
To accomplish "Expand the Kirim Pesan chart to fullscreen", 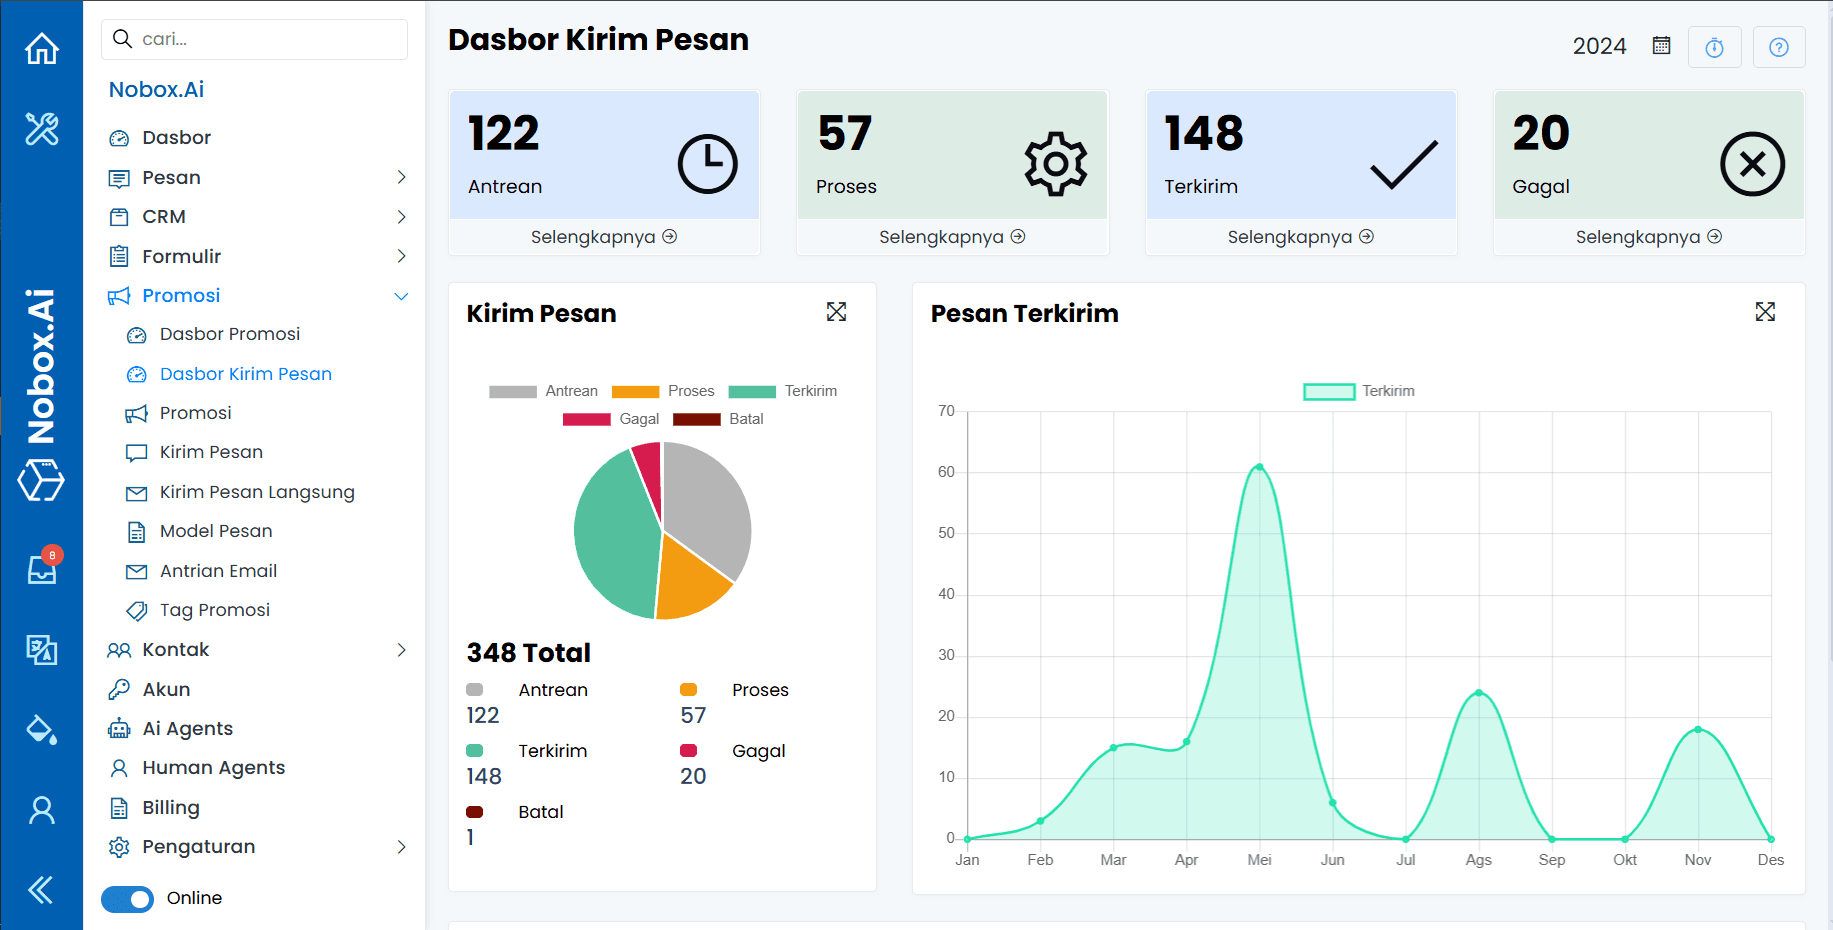I will (837, 312).
